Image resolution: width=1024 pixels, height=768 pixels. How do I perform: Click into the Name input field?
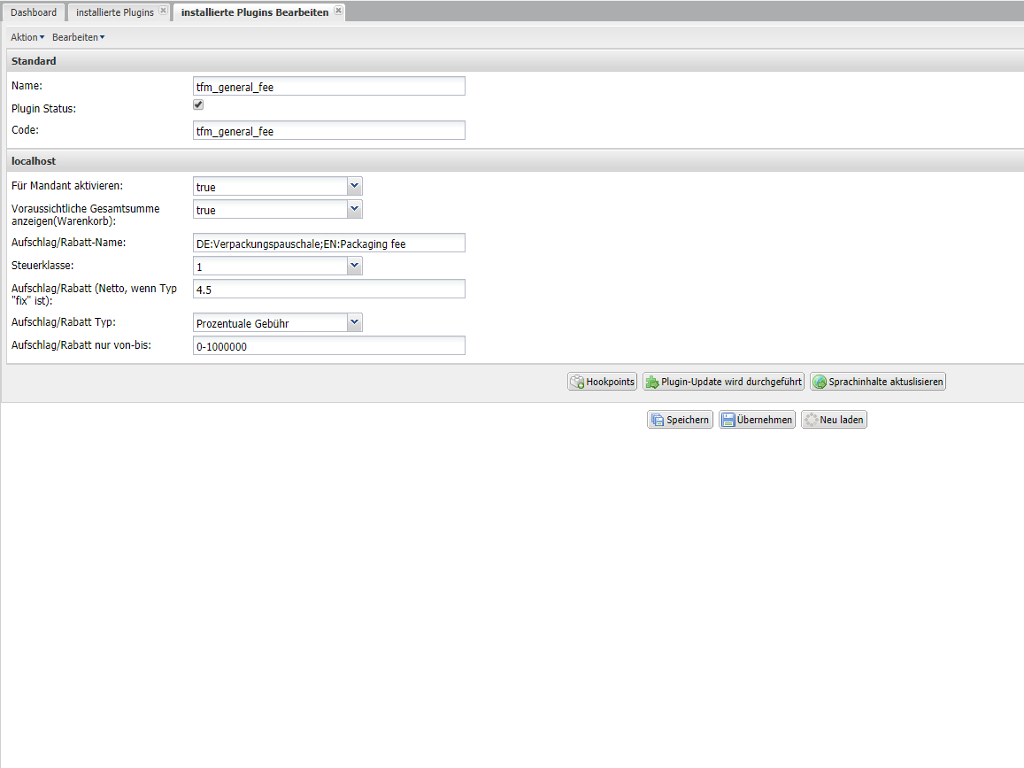pos(328,87)
